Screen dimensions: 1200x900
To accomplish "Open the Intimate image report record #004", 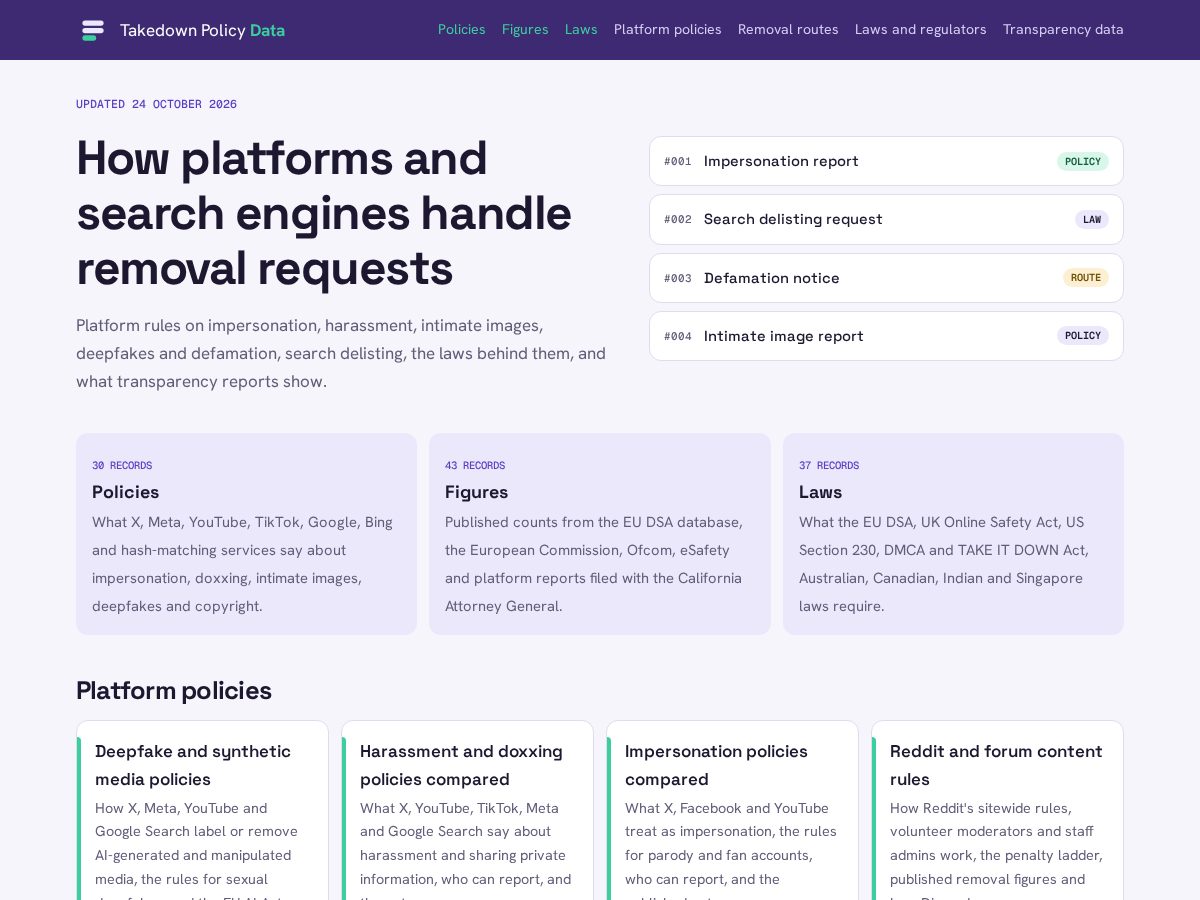I will coord(886,336).
